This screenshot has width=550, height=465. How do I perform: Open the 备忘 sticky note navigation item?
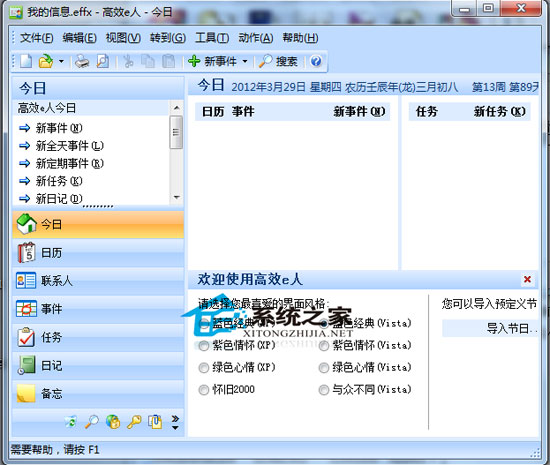98,394
